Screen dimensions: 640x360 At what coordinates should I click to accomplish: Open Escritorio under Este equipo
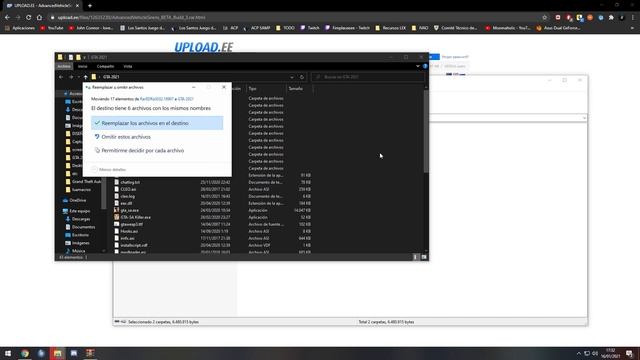(x=80, y=235)
